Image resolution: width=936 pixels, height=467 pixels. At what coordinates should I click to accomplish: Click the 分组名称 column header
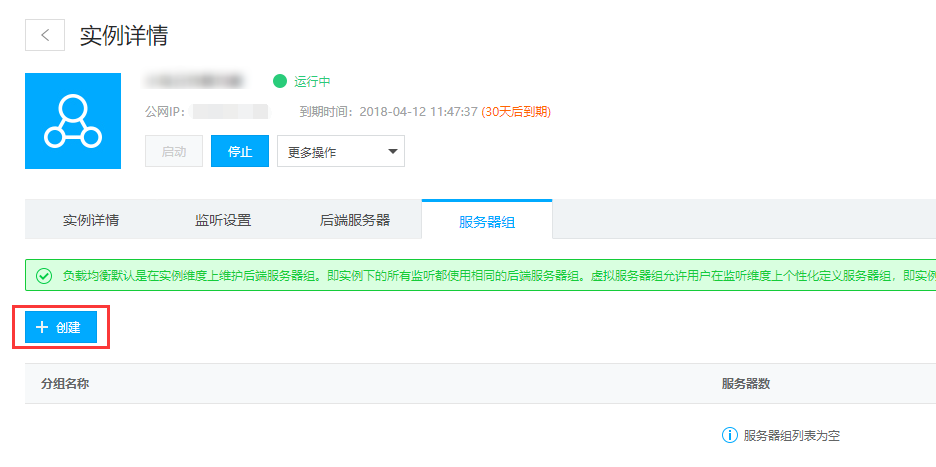pyautogui.click(x=66, y=384)
